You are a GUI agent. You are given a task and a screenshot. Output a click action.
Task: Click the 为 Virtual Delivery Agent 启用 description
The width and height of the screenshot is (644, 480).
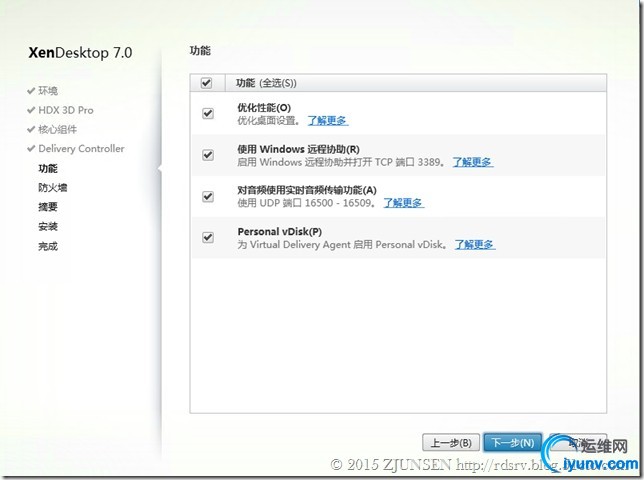point(343,245)
